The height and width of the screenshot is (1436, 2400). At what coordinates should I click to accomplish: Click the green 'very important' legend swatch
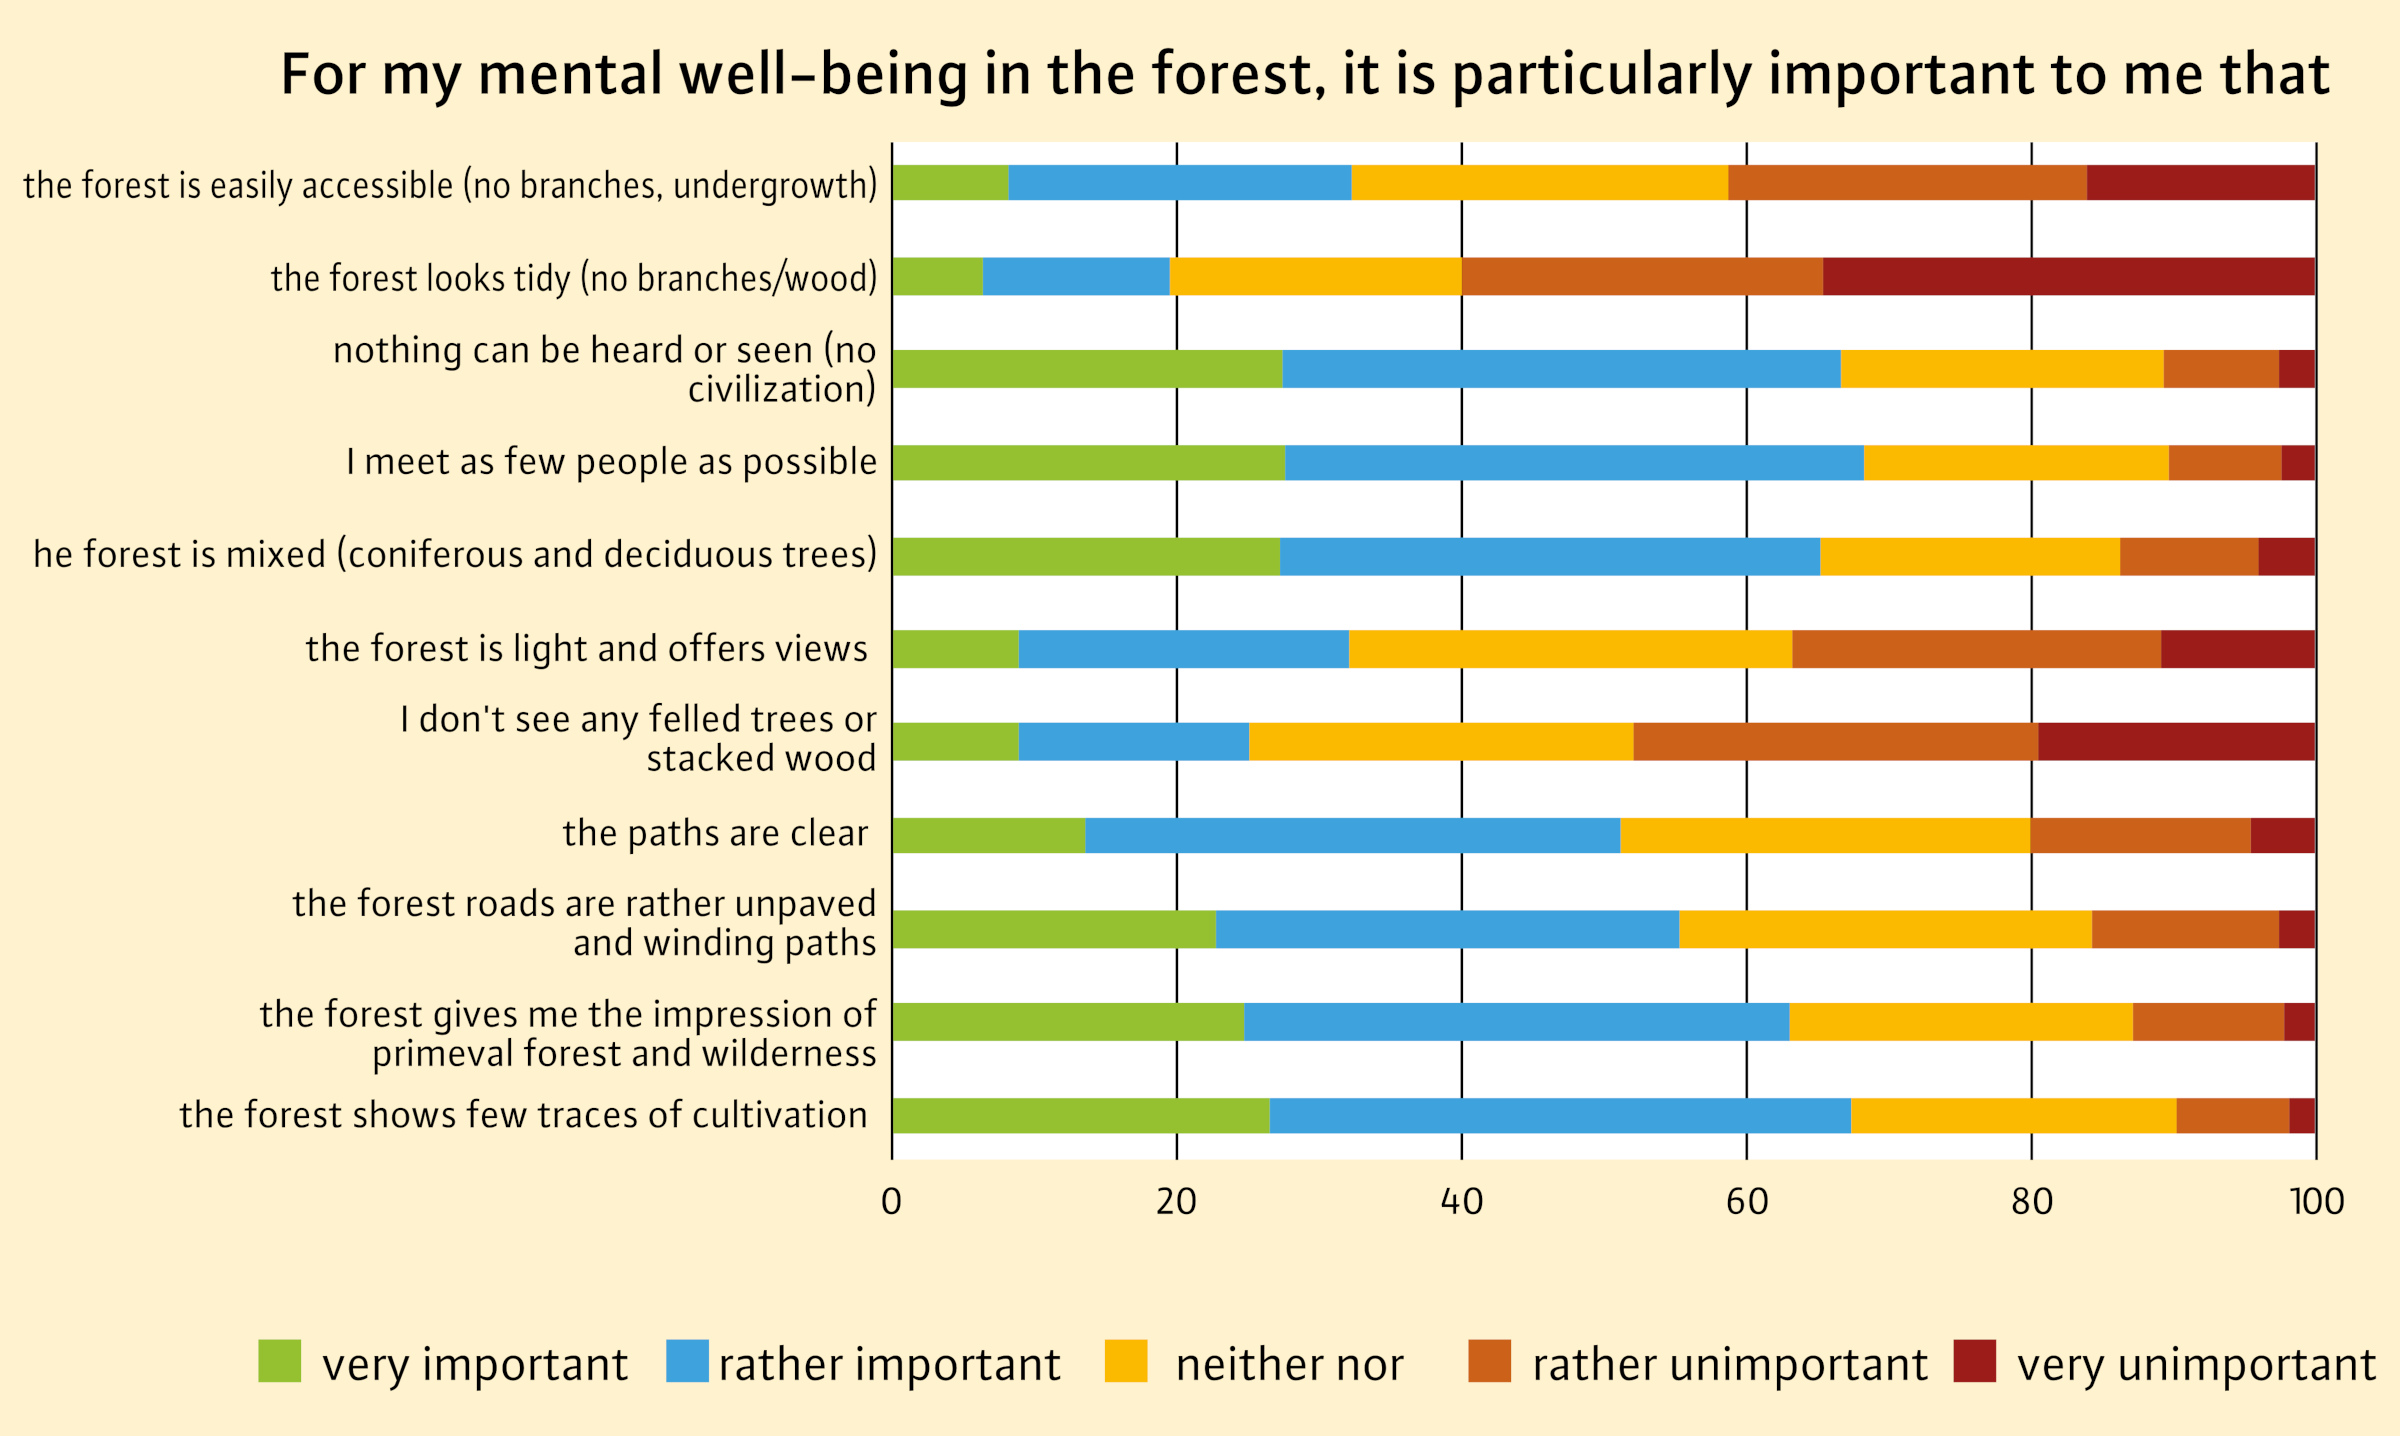279,1361
